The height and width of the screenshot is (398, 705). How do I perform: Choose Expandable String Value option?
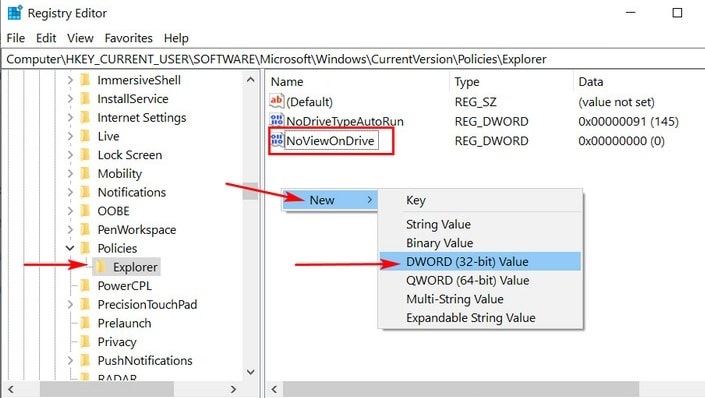480,318
